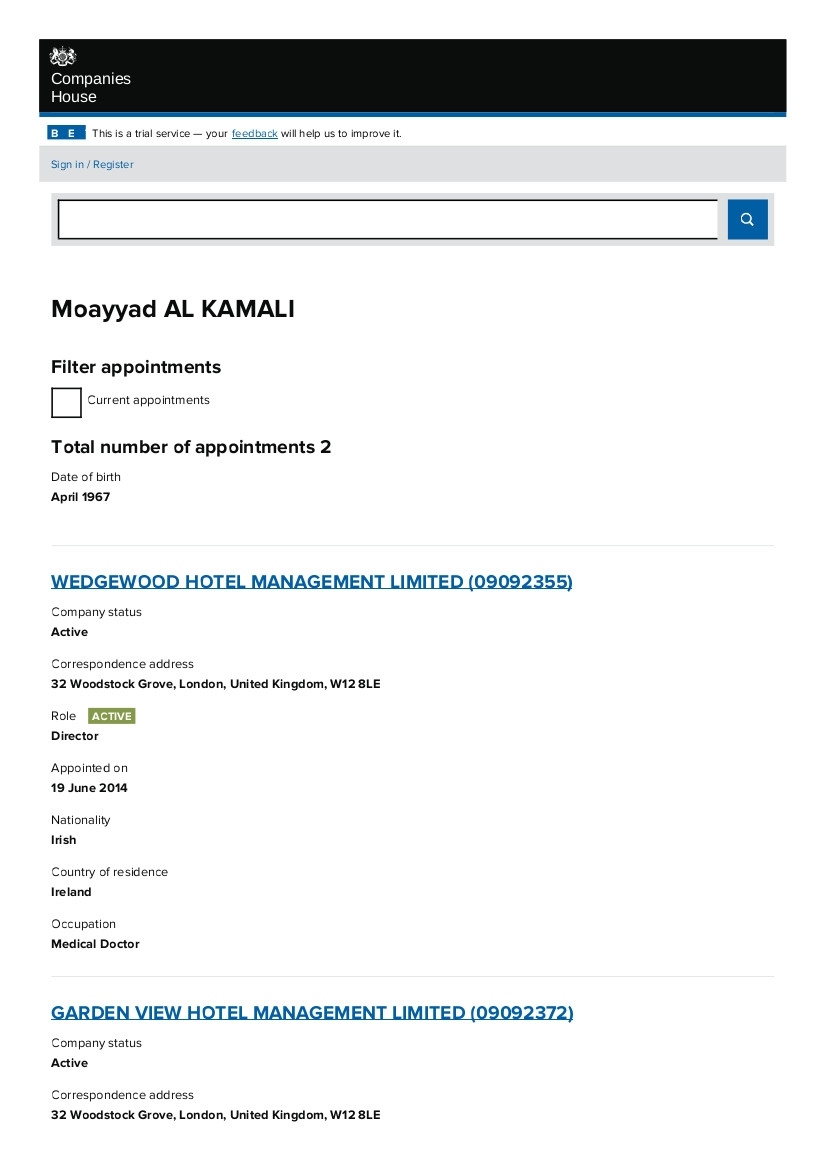Screen dimensions: 826x1169
Task: Click the Medical Doctor occupation value
Action: coord(95,944)
